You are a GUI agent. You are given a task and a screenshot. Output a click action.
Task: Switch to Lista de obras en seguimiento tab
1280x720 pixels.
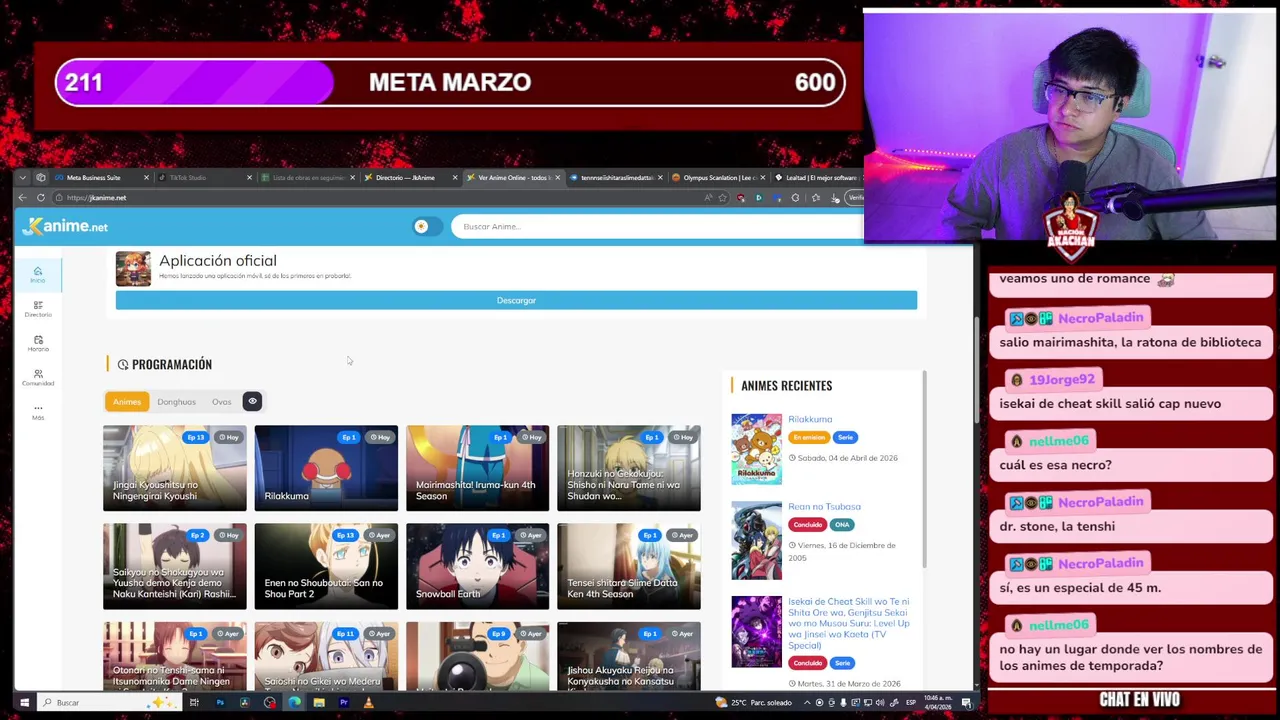point(308,177)
